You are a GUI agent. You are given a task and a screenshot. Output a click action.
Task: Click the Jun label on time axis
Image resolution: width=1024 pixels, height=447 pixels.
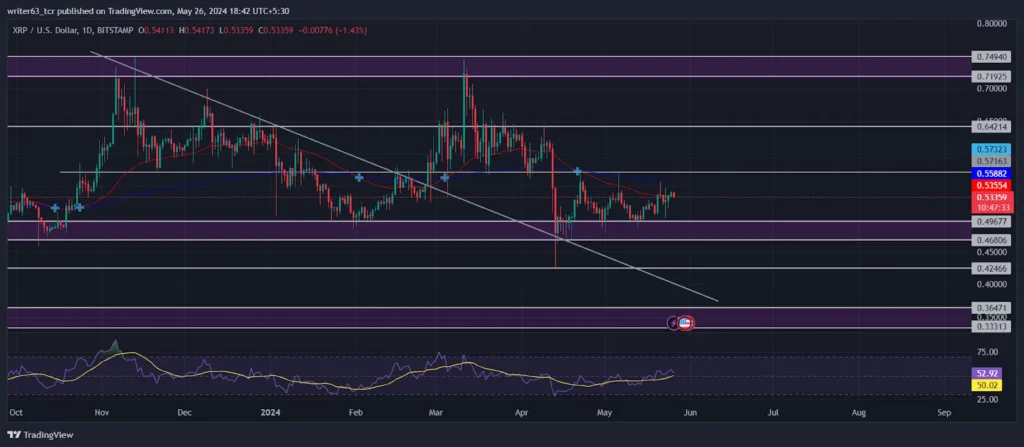pyautogui.click(x=690, y=413)
